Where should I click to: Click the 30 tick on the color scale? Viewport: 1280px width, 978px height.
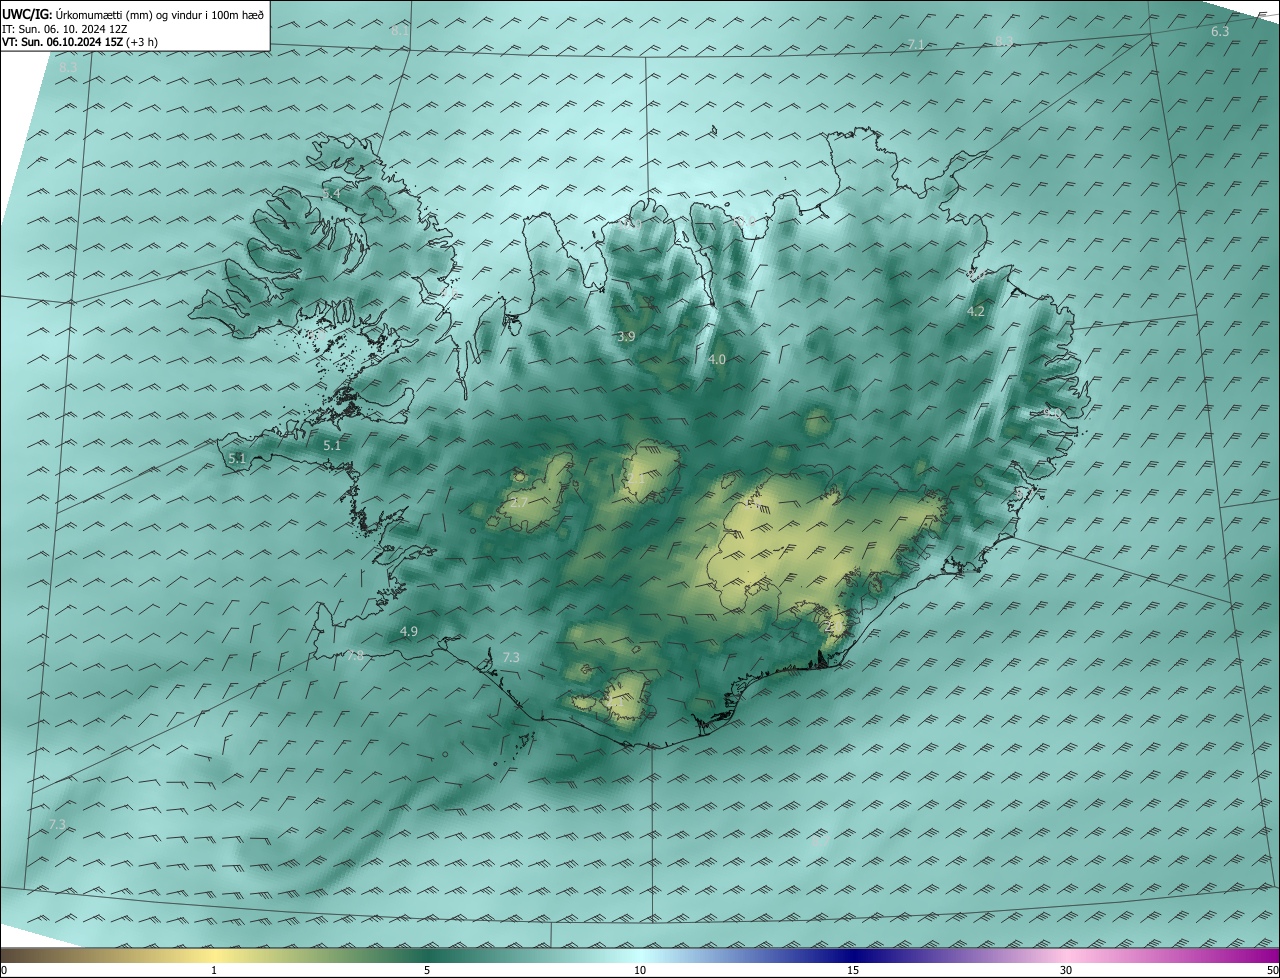pos(1066,971)
